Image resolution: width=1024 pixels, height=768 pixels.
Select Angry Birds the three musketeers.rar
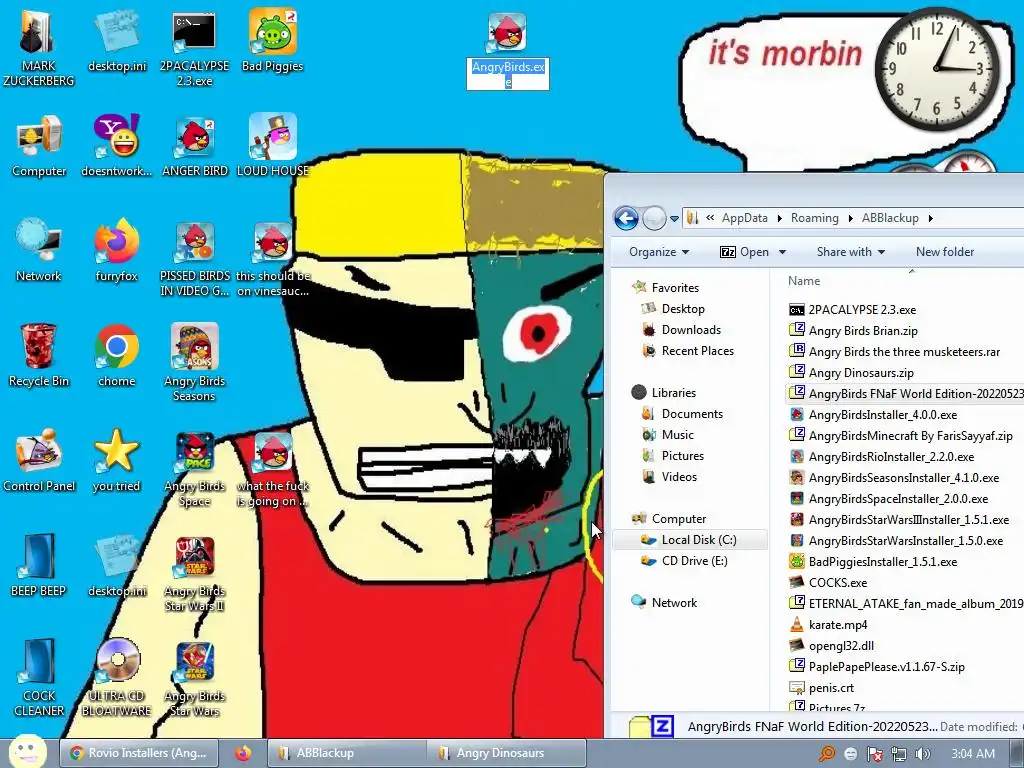(x=894, y=351)
